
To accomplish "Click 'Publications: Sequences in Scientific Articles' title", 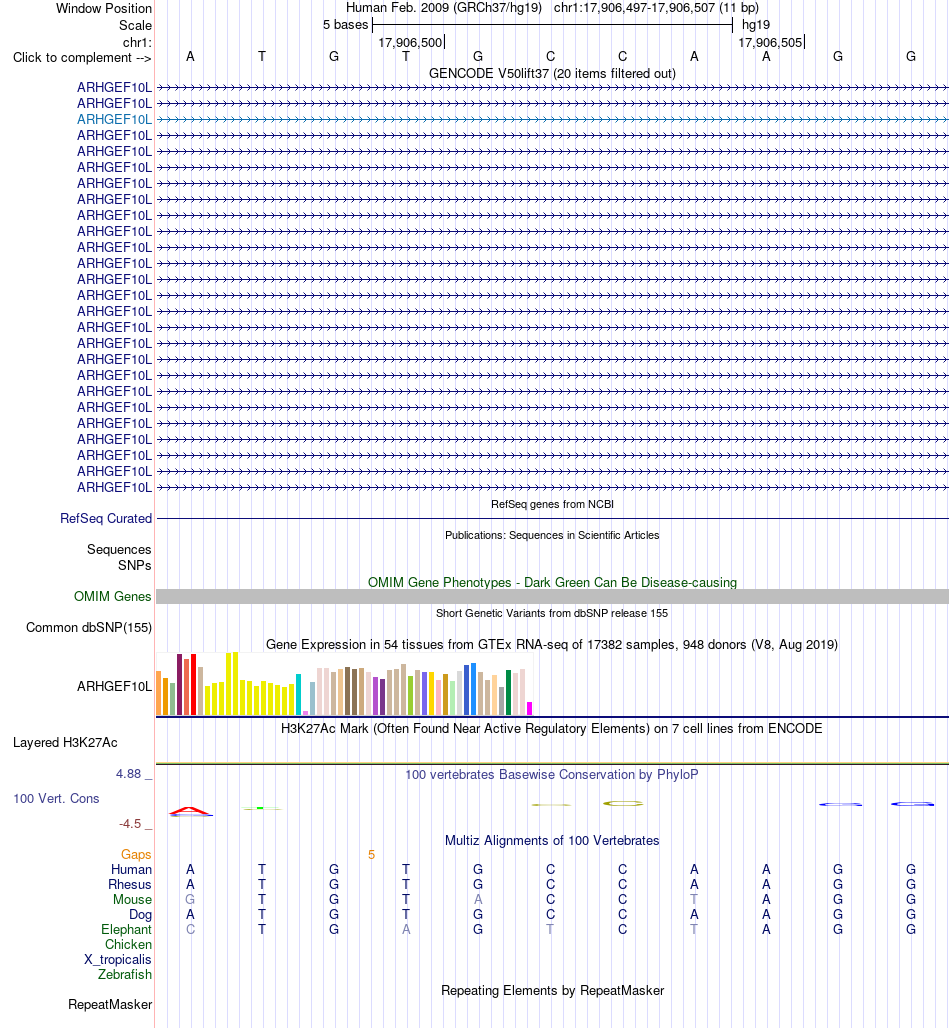I will [552, 535].
